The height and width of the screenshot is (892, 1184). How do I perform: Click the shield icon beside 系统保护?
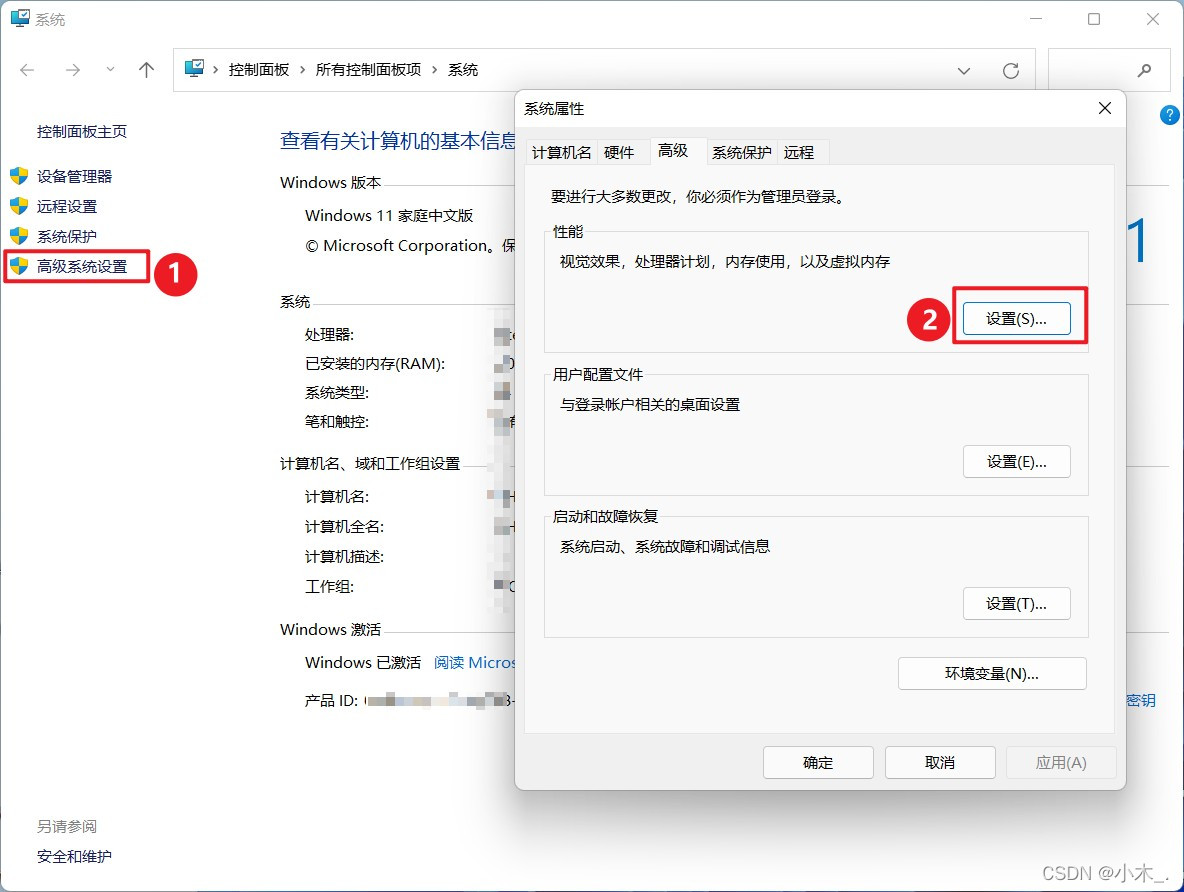[19, 236]
